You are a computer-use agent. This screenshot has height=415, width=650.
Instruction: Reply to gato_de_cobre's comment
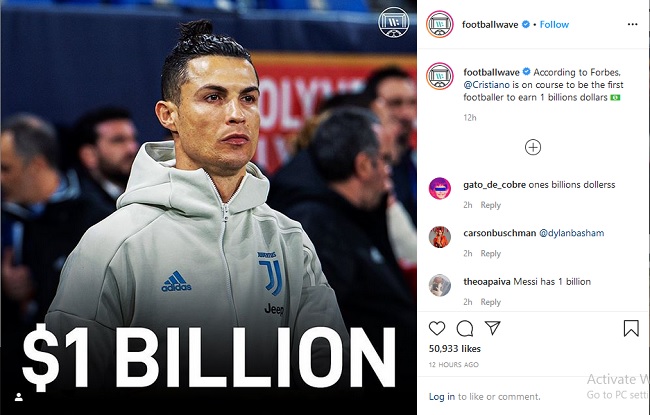pos(490,205)
